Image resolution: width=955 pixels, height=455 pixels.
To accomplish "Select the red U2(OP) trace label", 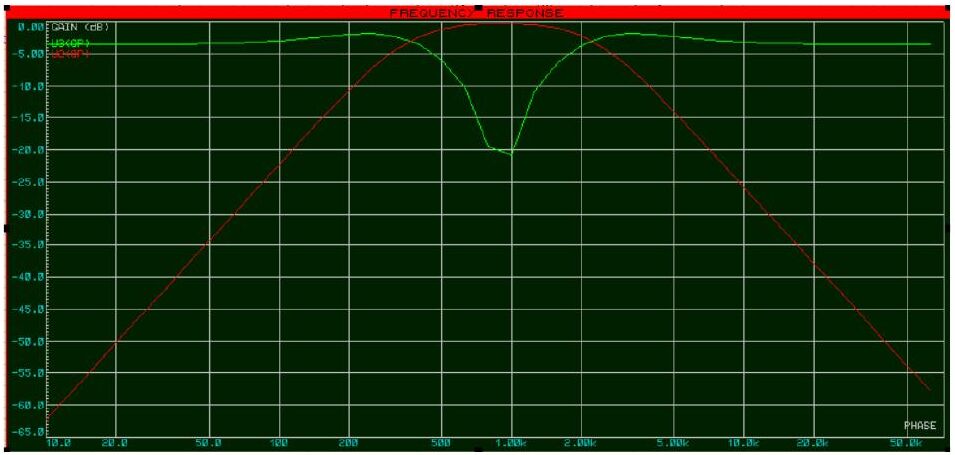I will point(71,54).
